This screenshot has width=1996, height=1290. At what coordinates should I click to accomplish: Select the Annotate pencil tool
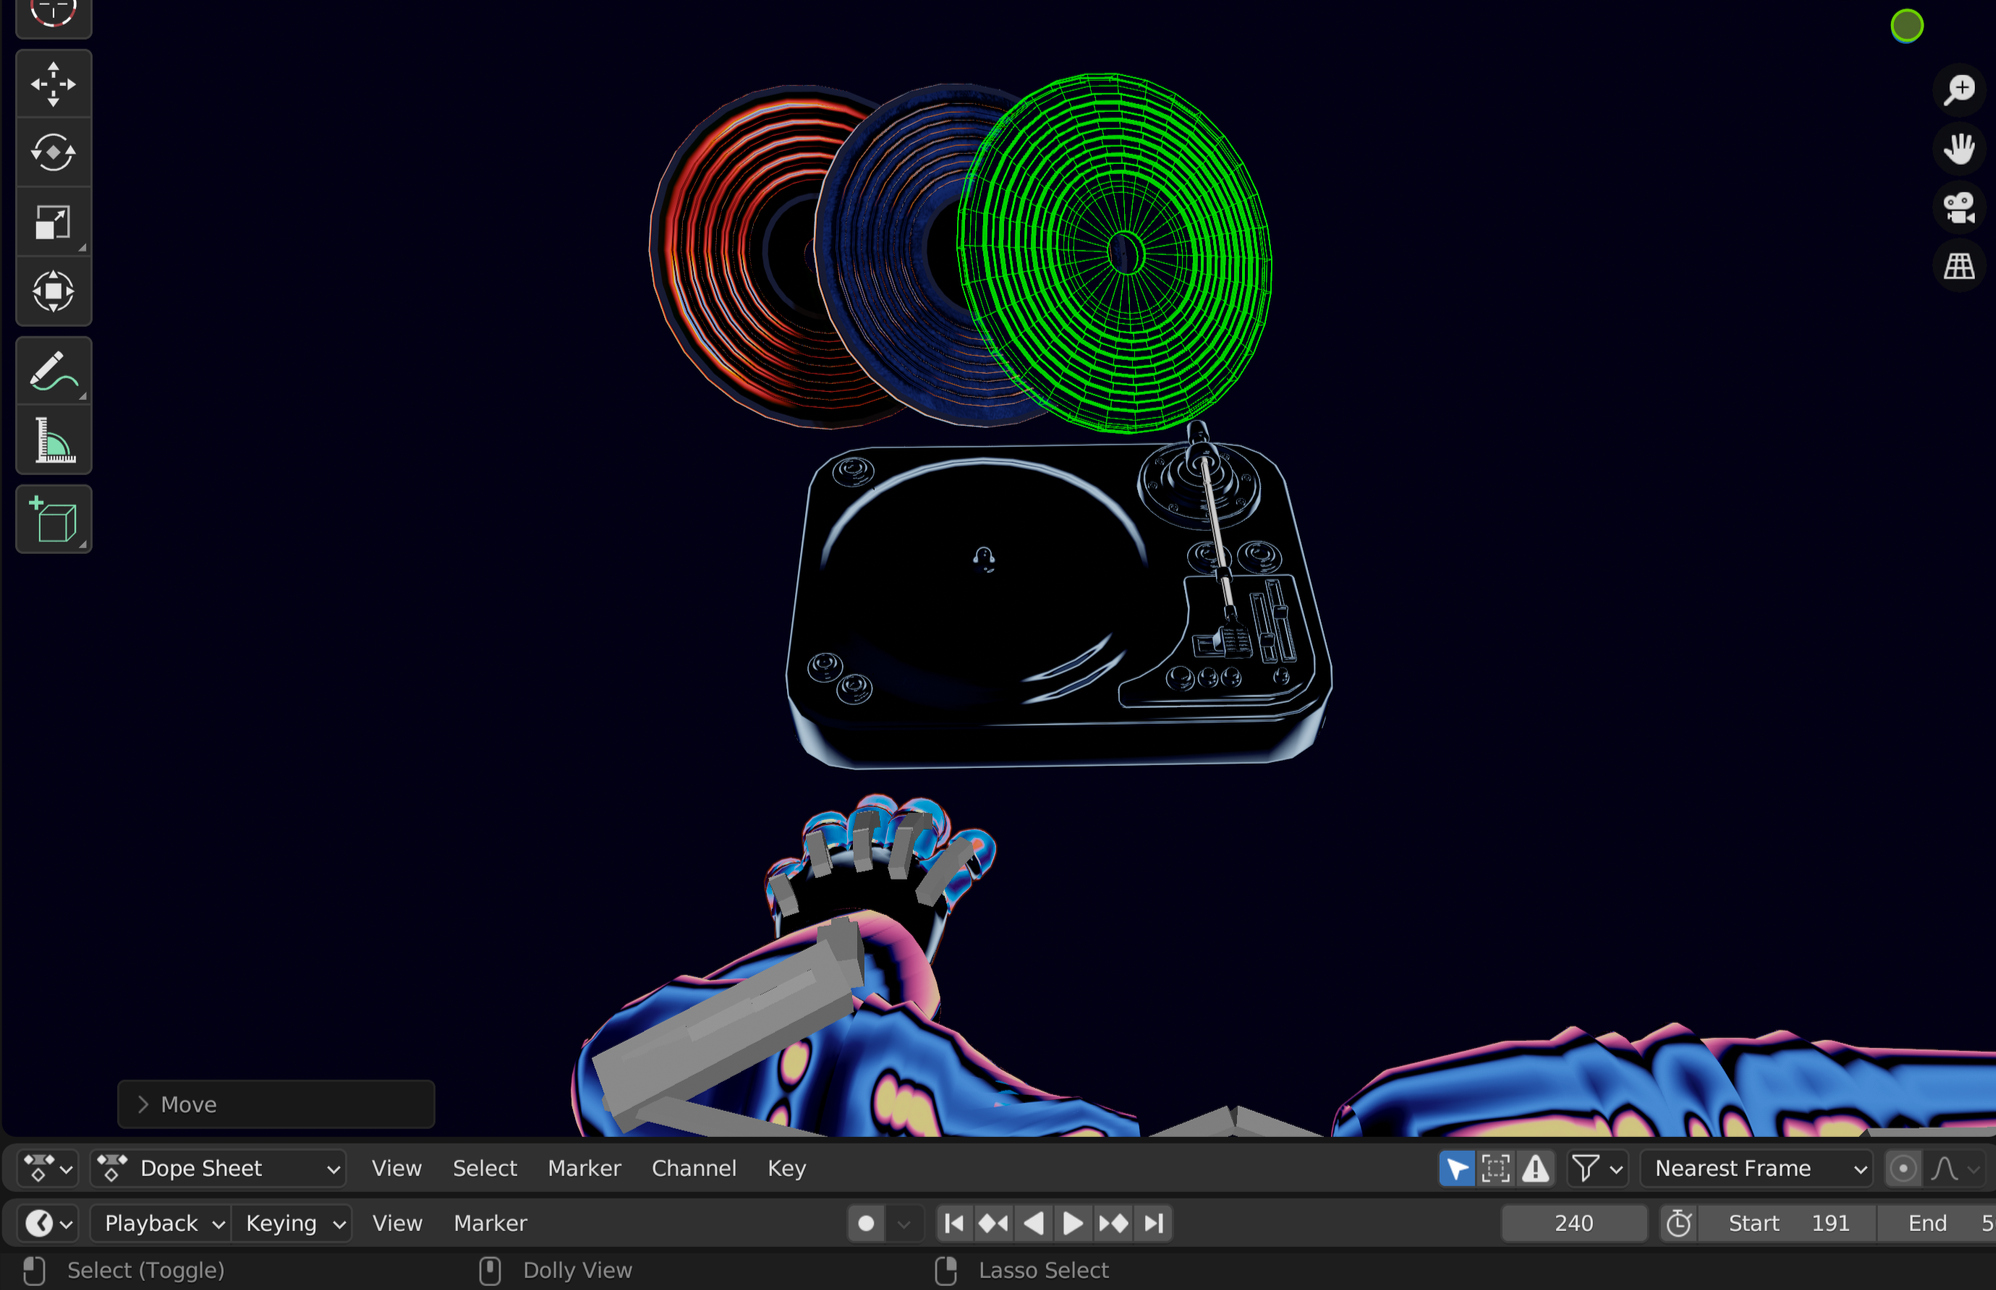[x=53, y=371]
